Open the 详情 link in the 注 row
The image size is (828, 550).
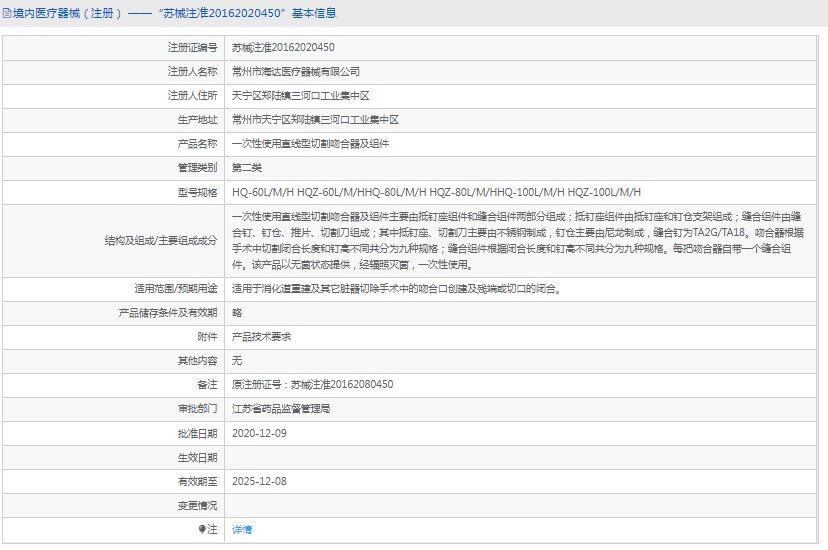tap(242, 529)
